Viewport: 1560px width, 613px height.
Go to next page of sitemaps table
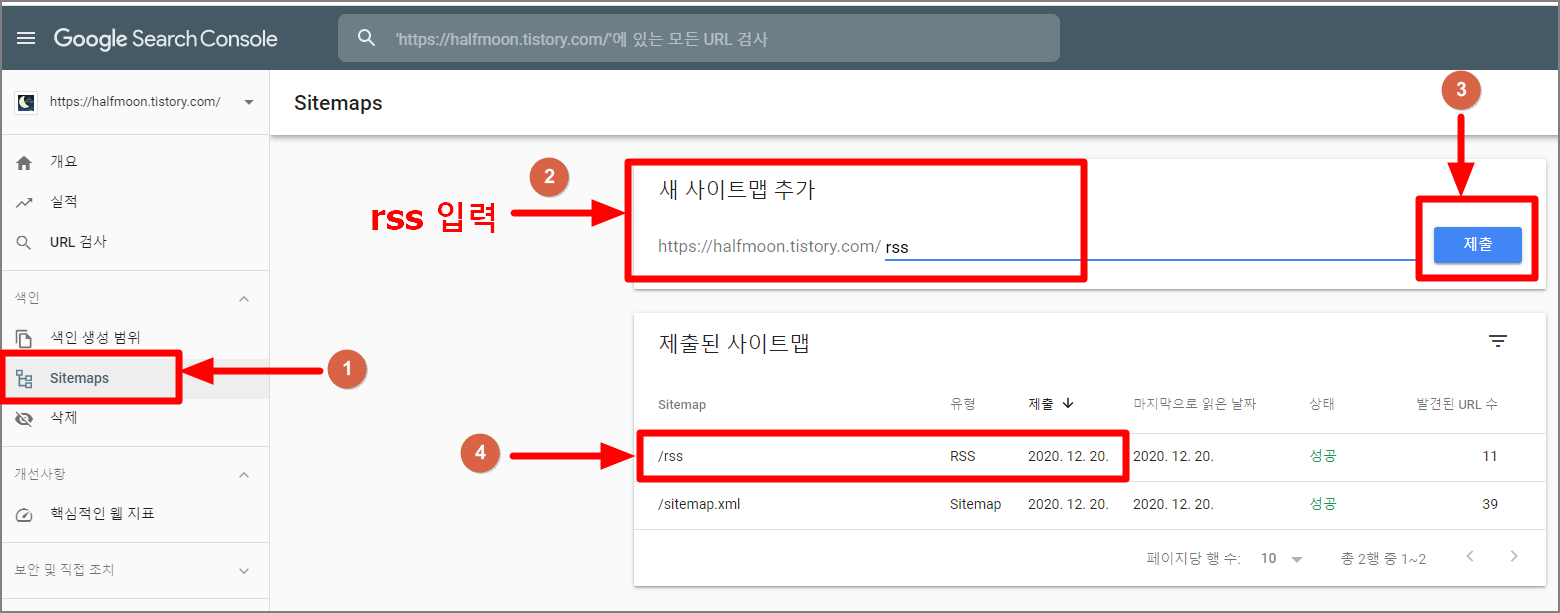(1514, 556)
